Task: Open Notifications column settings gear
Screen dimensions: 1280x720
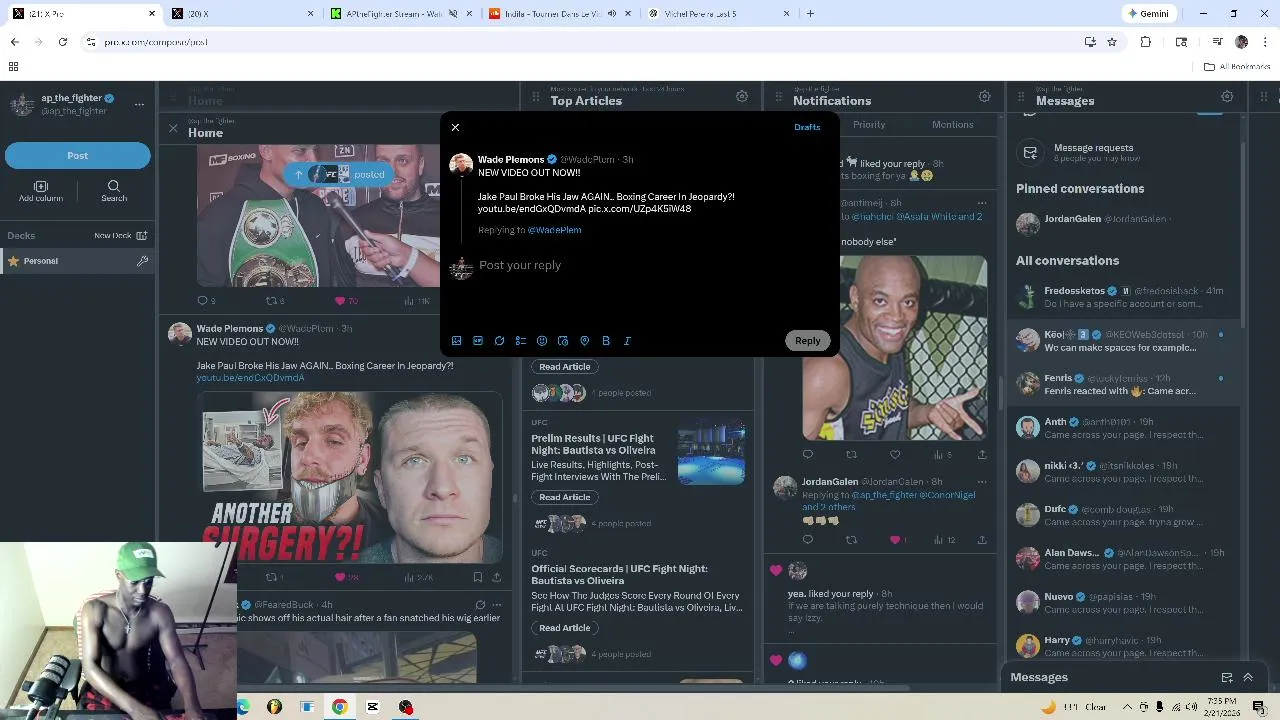Action: tap(985, 97)
